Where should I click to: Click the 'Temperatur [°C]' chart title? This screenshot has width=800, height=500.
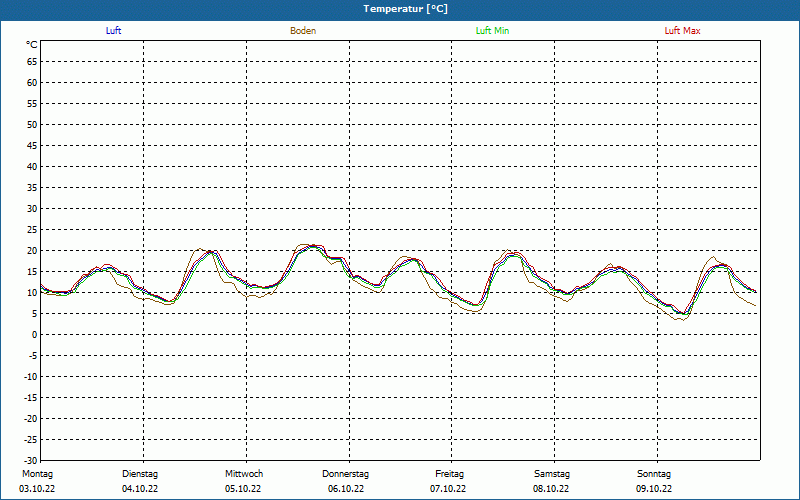point(406,9)
